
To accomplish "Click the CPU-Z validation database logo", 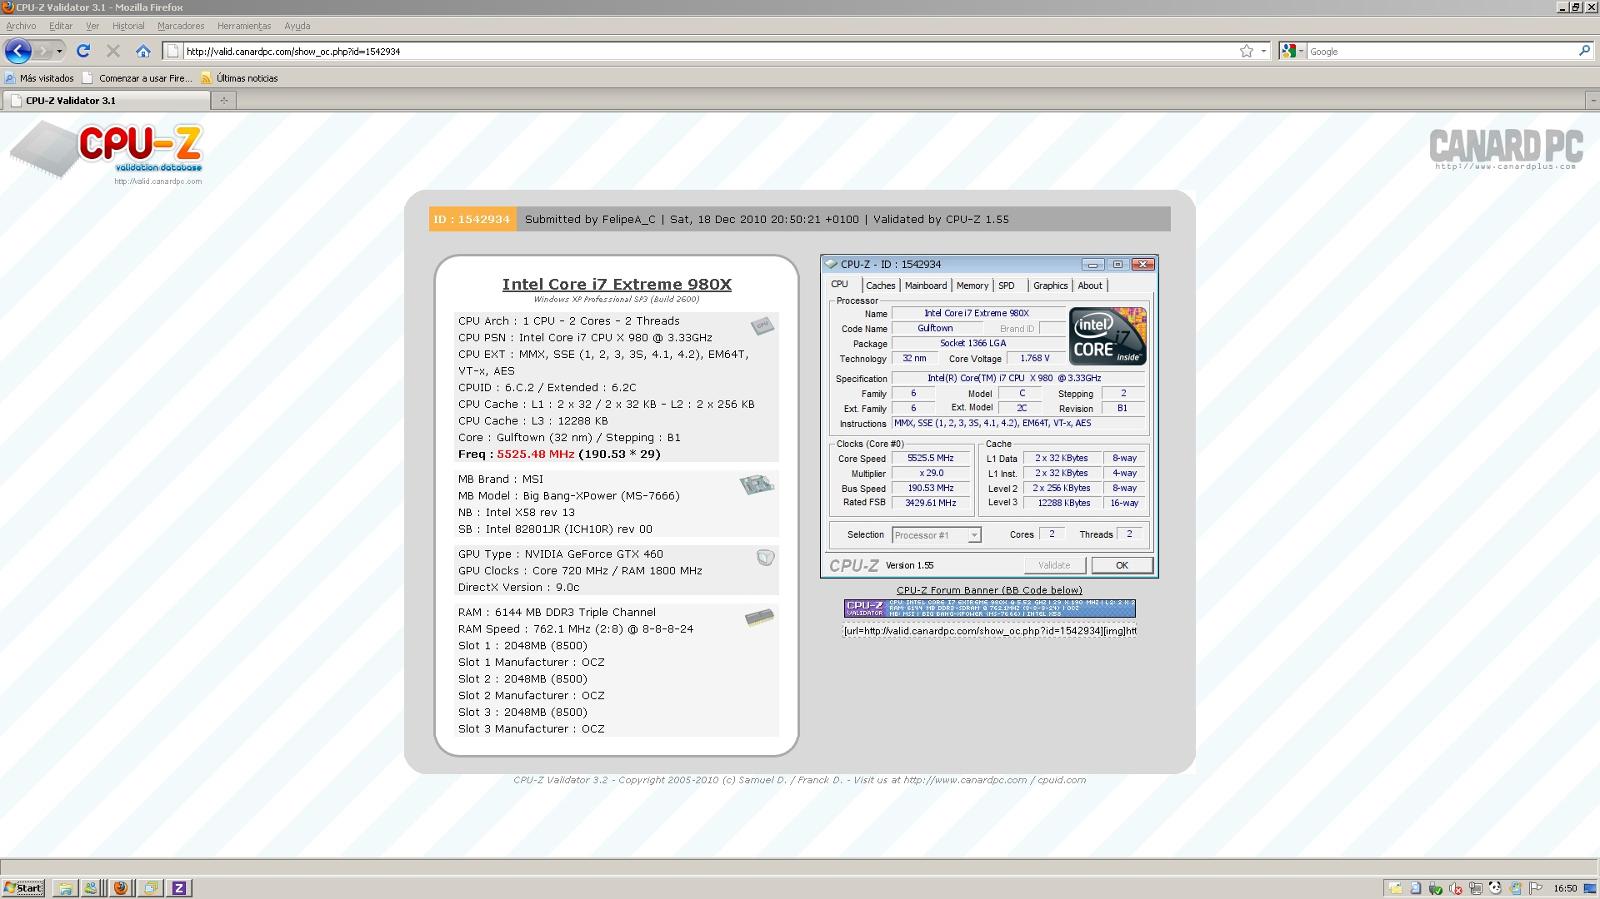I will pyautogui.click(x=107, y=153).
